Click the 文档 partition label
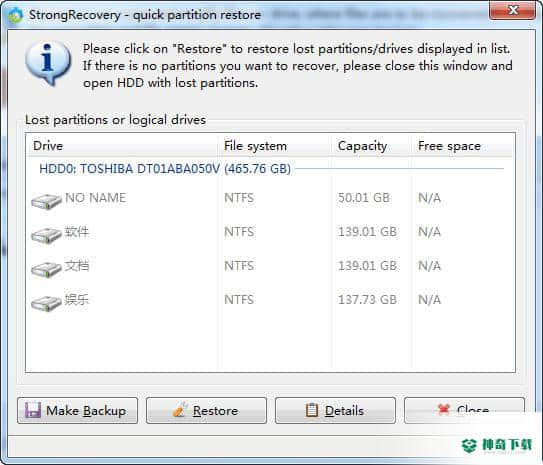 tap(77, 266)
